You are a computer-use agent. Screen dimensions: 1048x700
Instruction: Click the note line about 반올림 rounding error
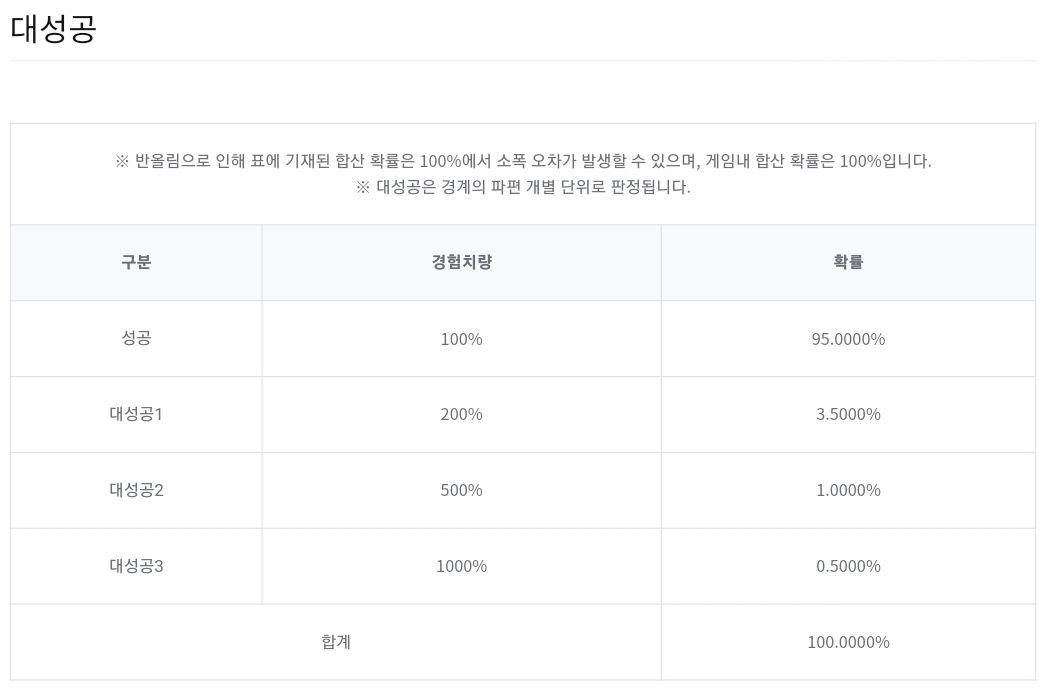coord(523,161)
